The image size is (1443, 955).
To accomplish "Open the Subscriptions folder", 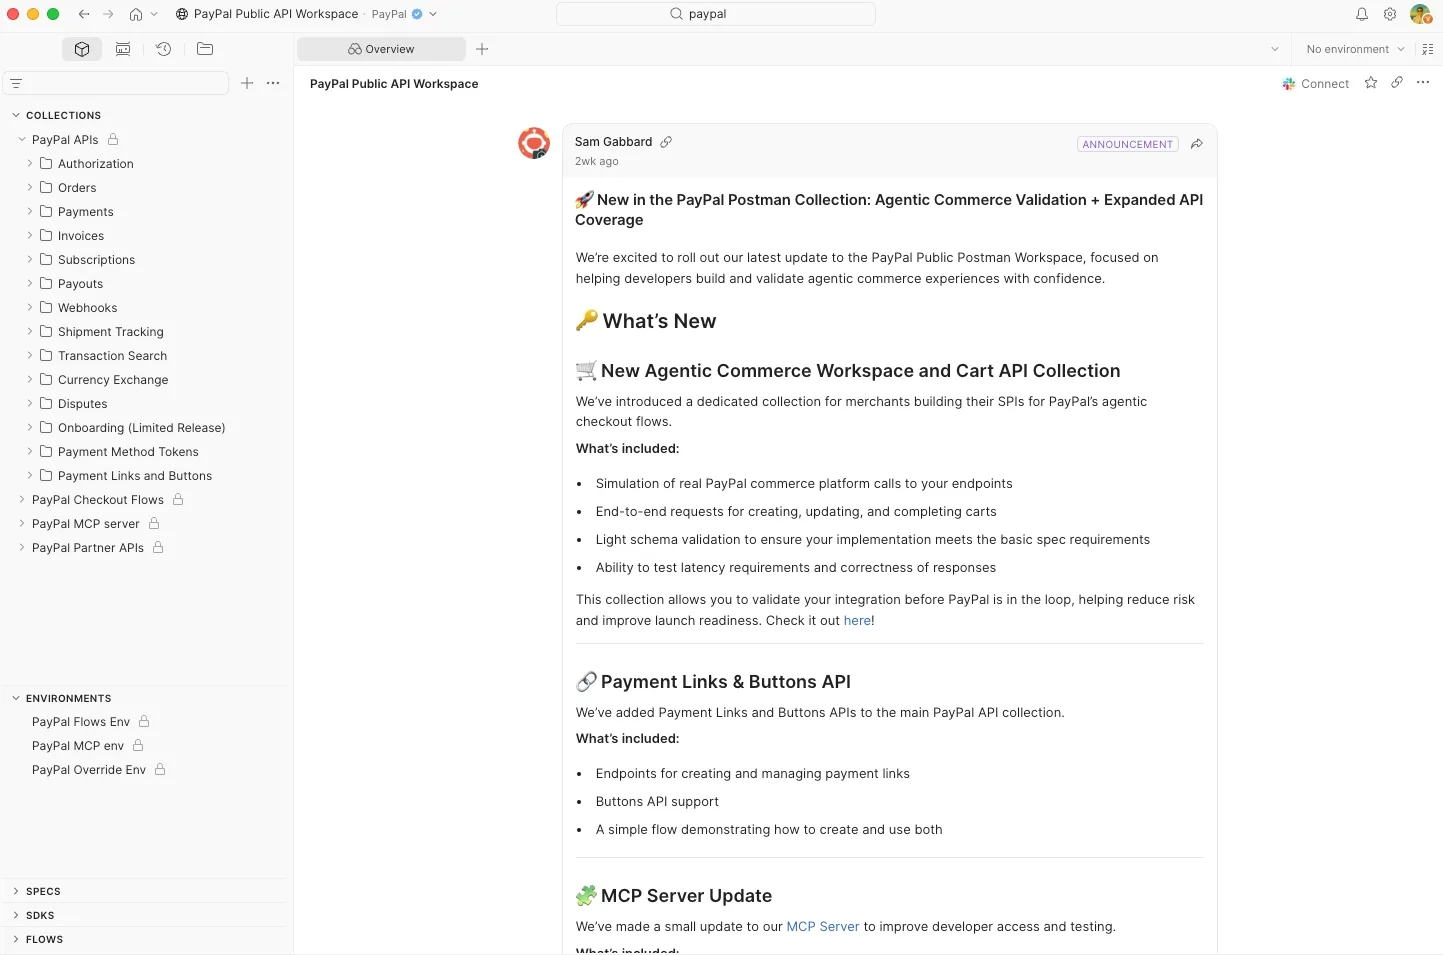I will 96,259.
